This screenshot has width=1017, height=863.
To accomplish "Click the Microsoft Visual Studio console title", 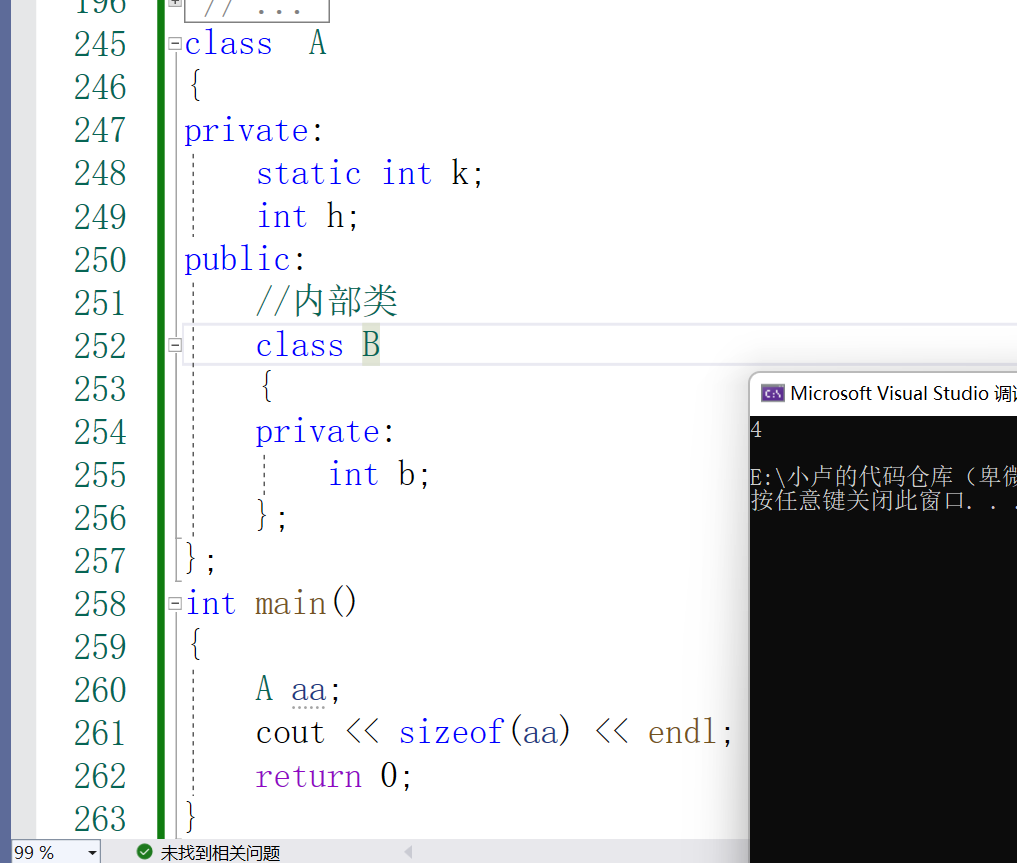I will click(903, 394).
